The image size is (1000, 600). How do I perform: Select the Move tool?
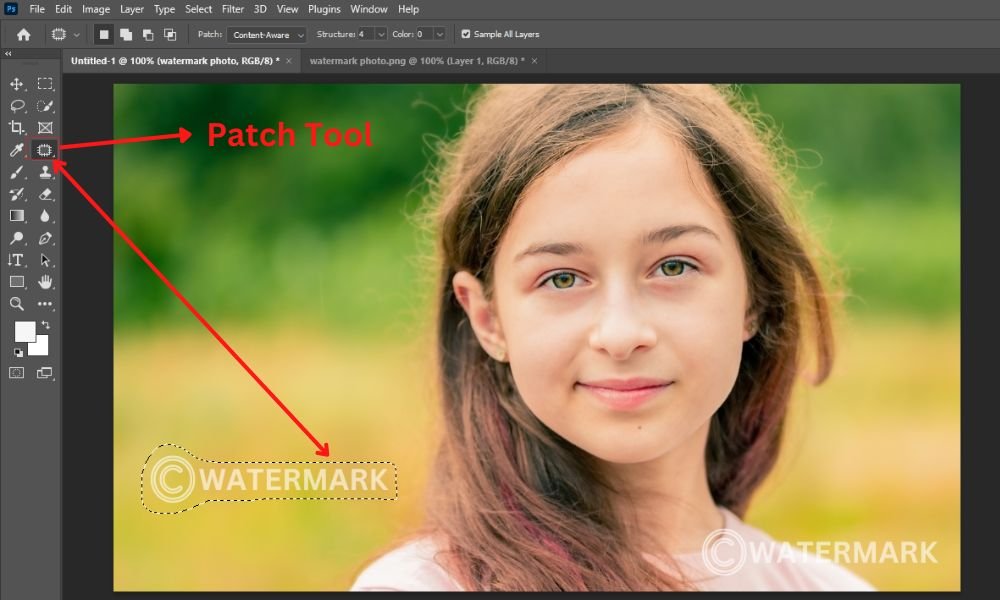(x=17, y=84)
